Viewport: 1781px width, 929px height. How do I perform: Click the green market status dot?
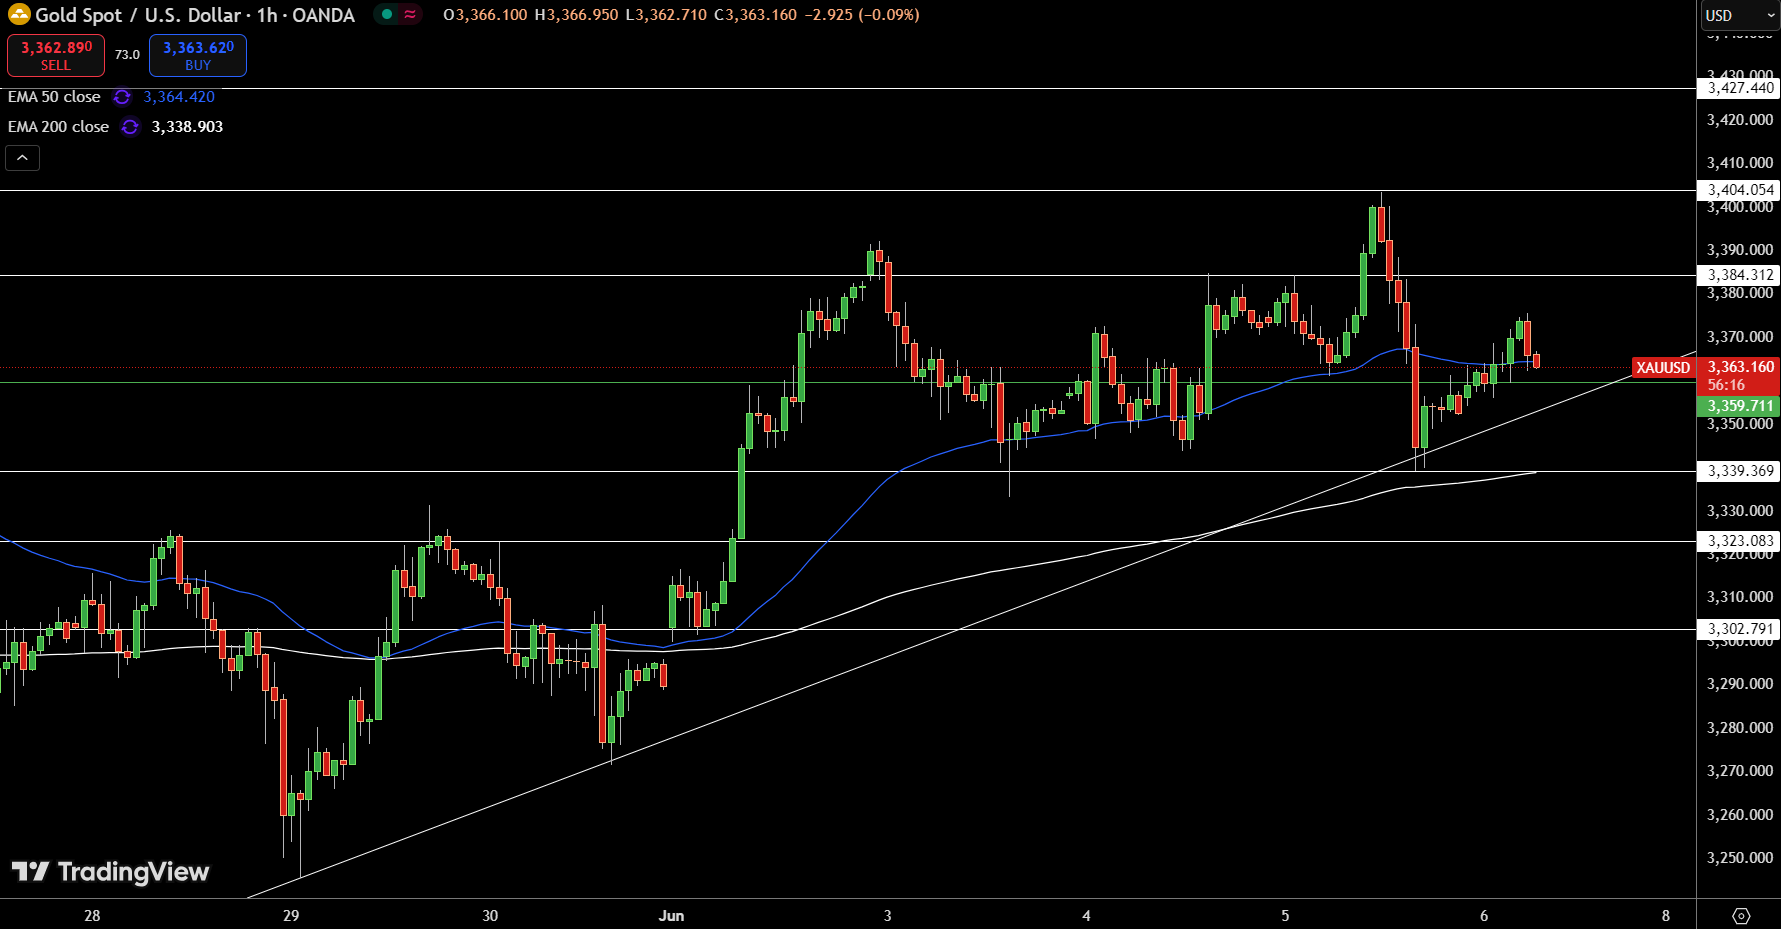pos(387,15)
